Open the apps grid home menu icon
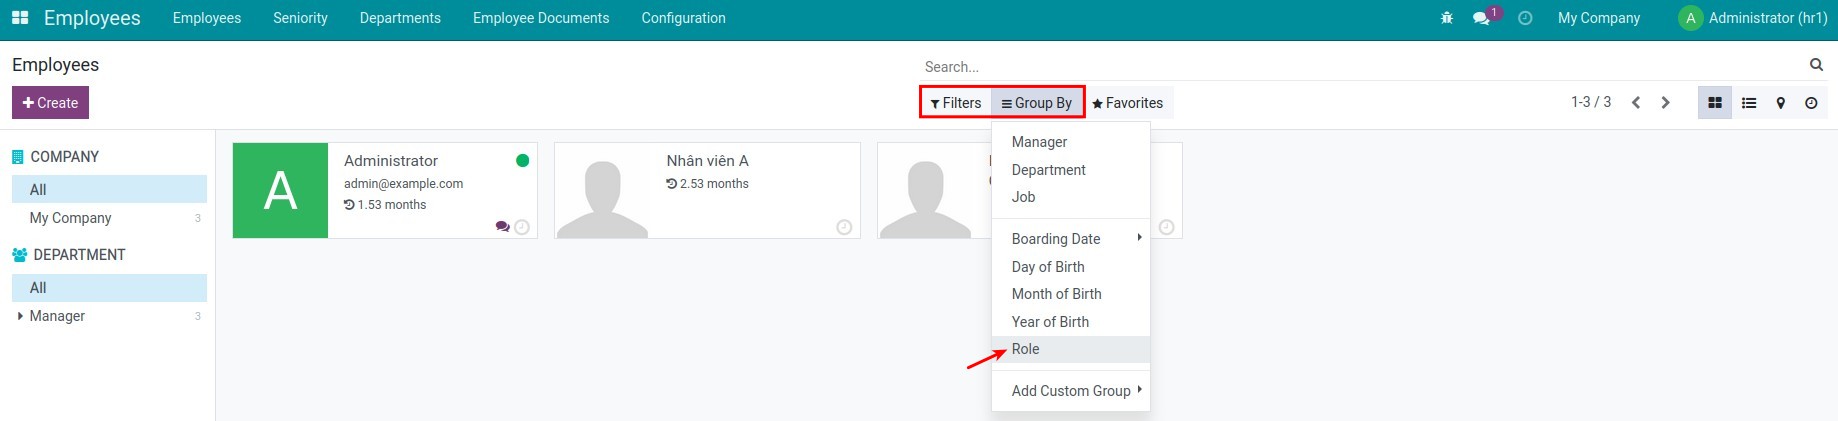Screen dimensions: 1838x421 pos(20,18)
